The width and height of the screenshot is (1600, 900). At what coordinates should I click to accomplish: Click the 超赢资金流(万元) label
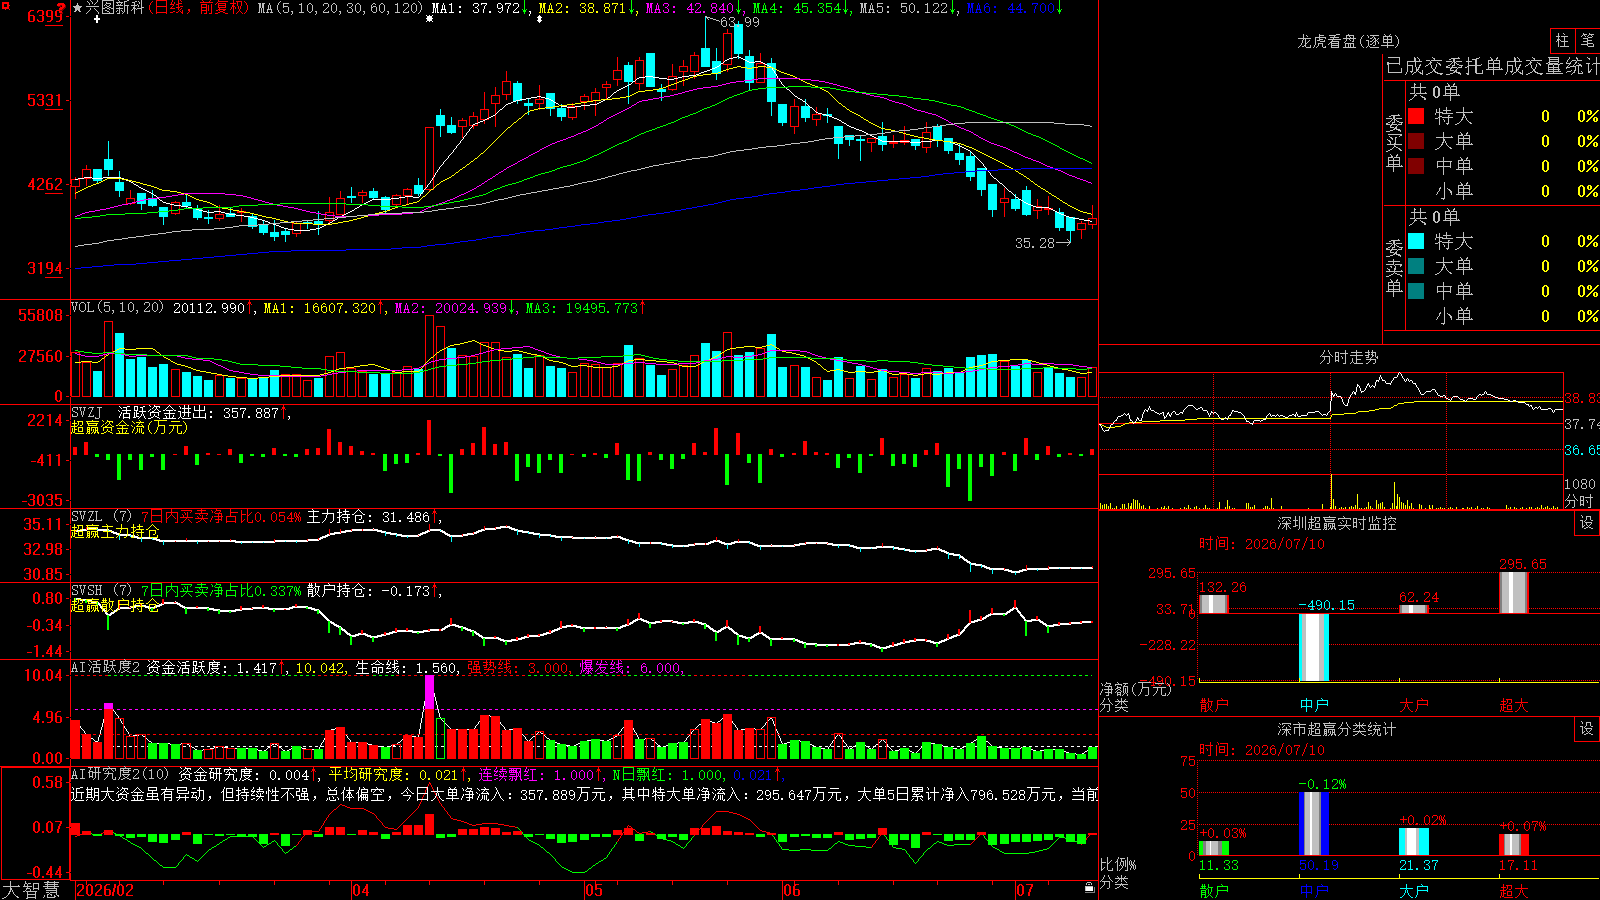pyautogui.click(x=129, y=427)
